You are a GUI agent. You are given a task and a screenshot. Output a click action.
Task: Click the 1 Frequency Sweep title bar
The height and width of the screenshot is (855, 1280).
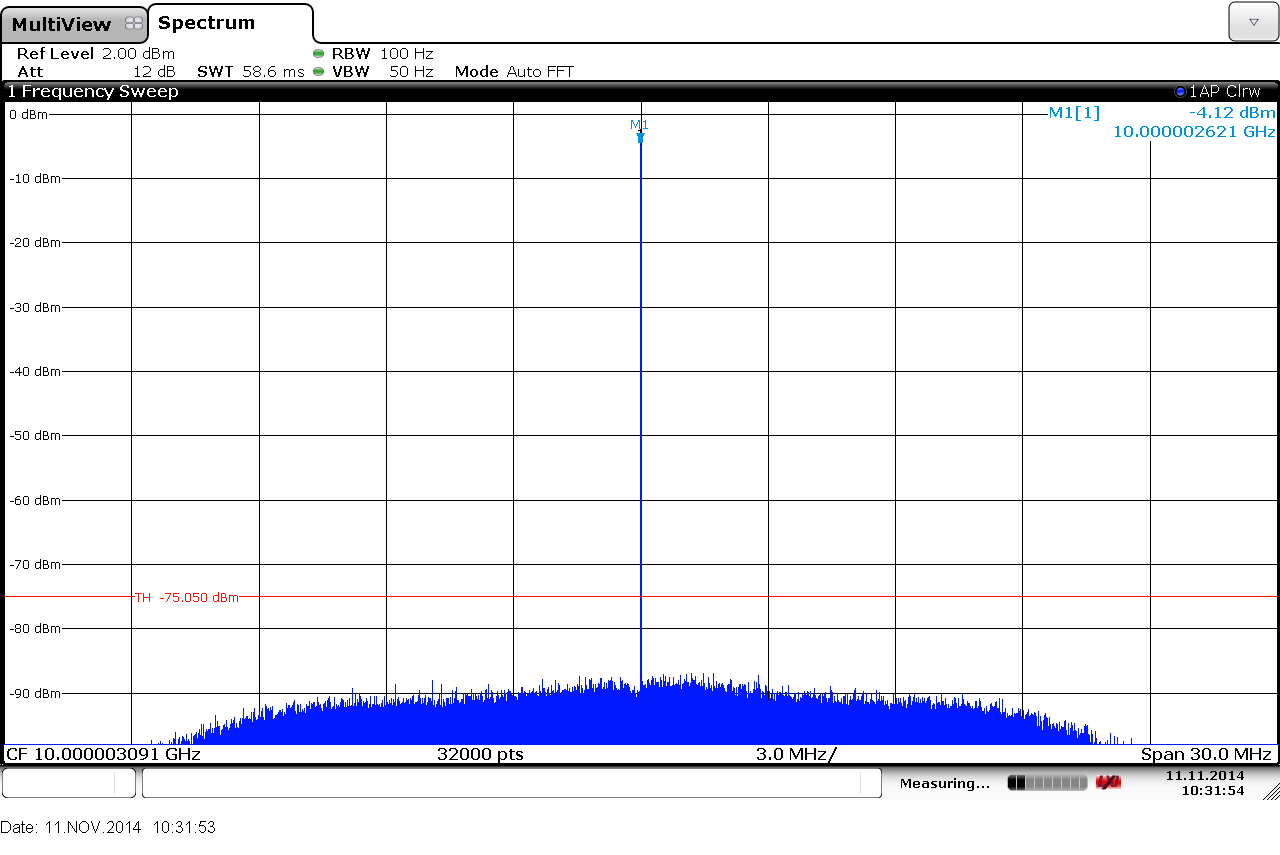(x=93, y=92)
